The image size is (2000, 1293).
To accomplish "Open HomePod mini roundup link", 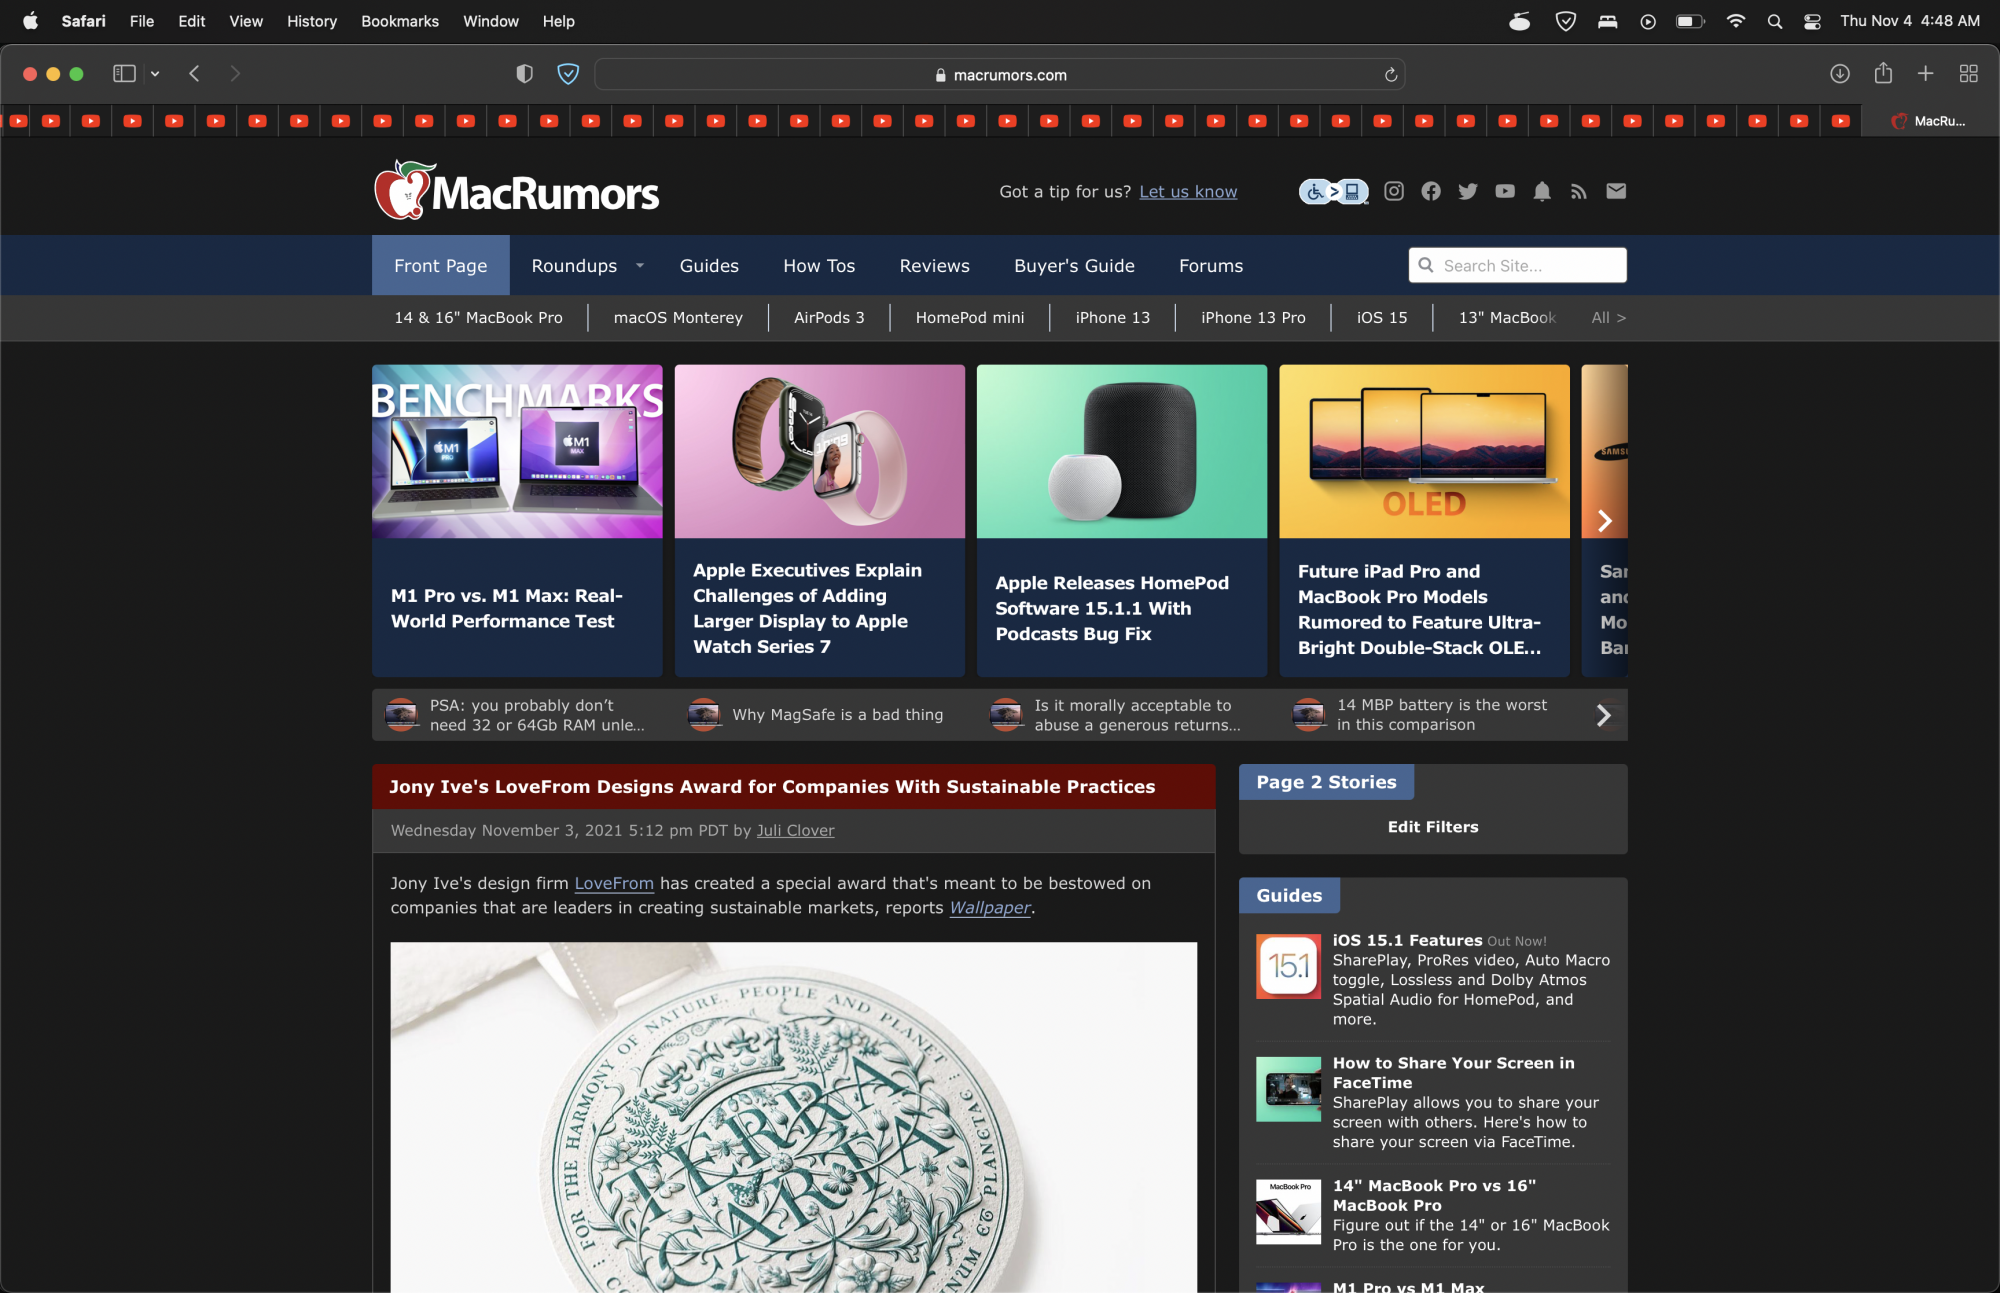I will 970,318.
